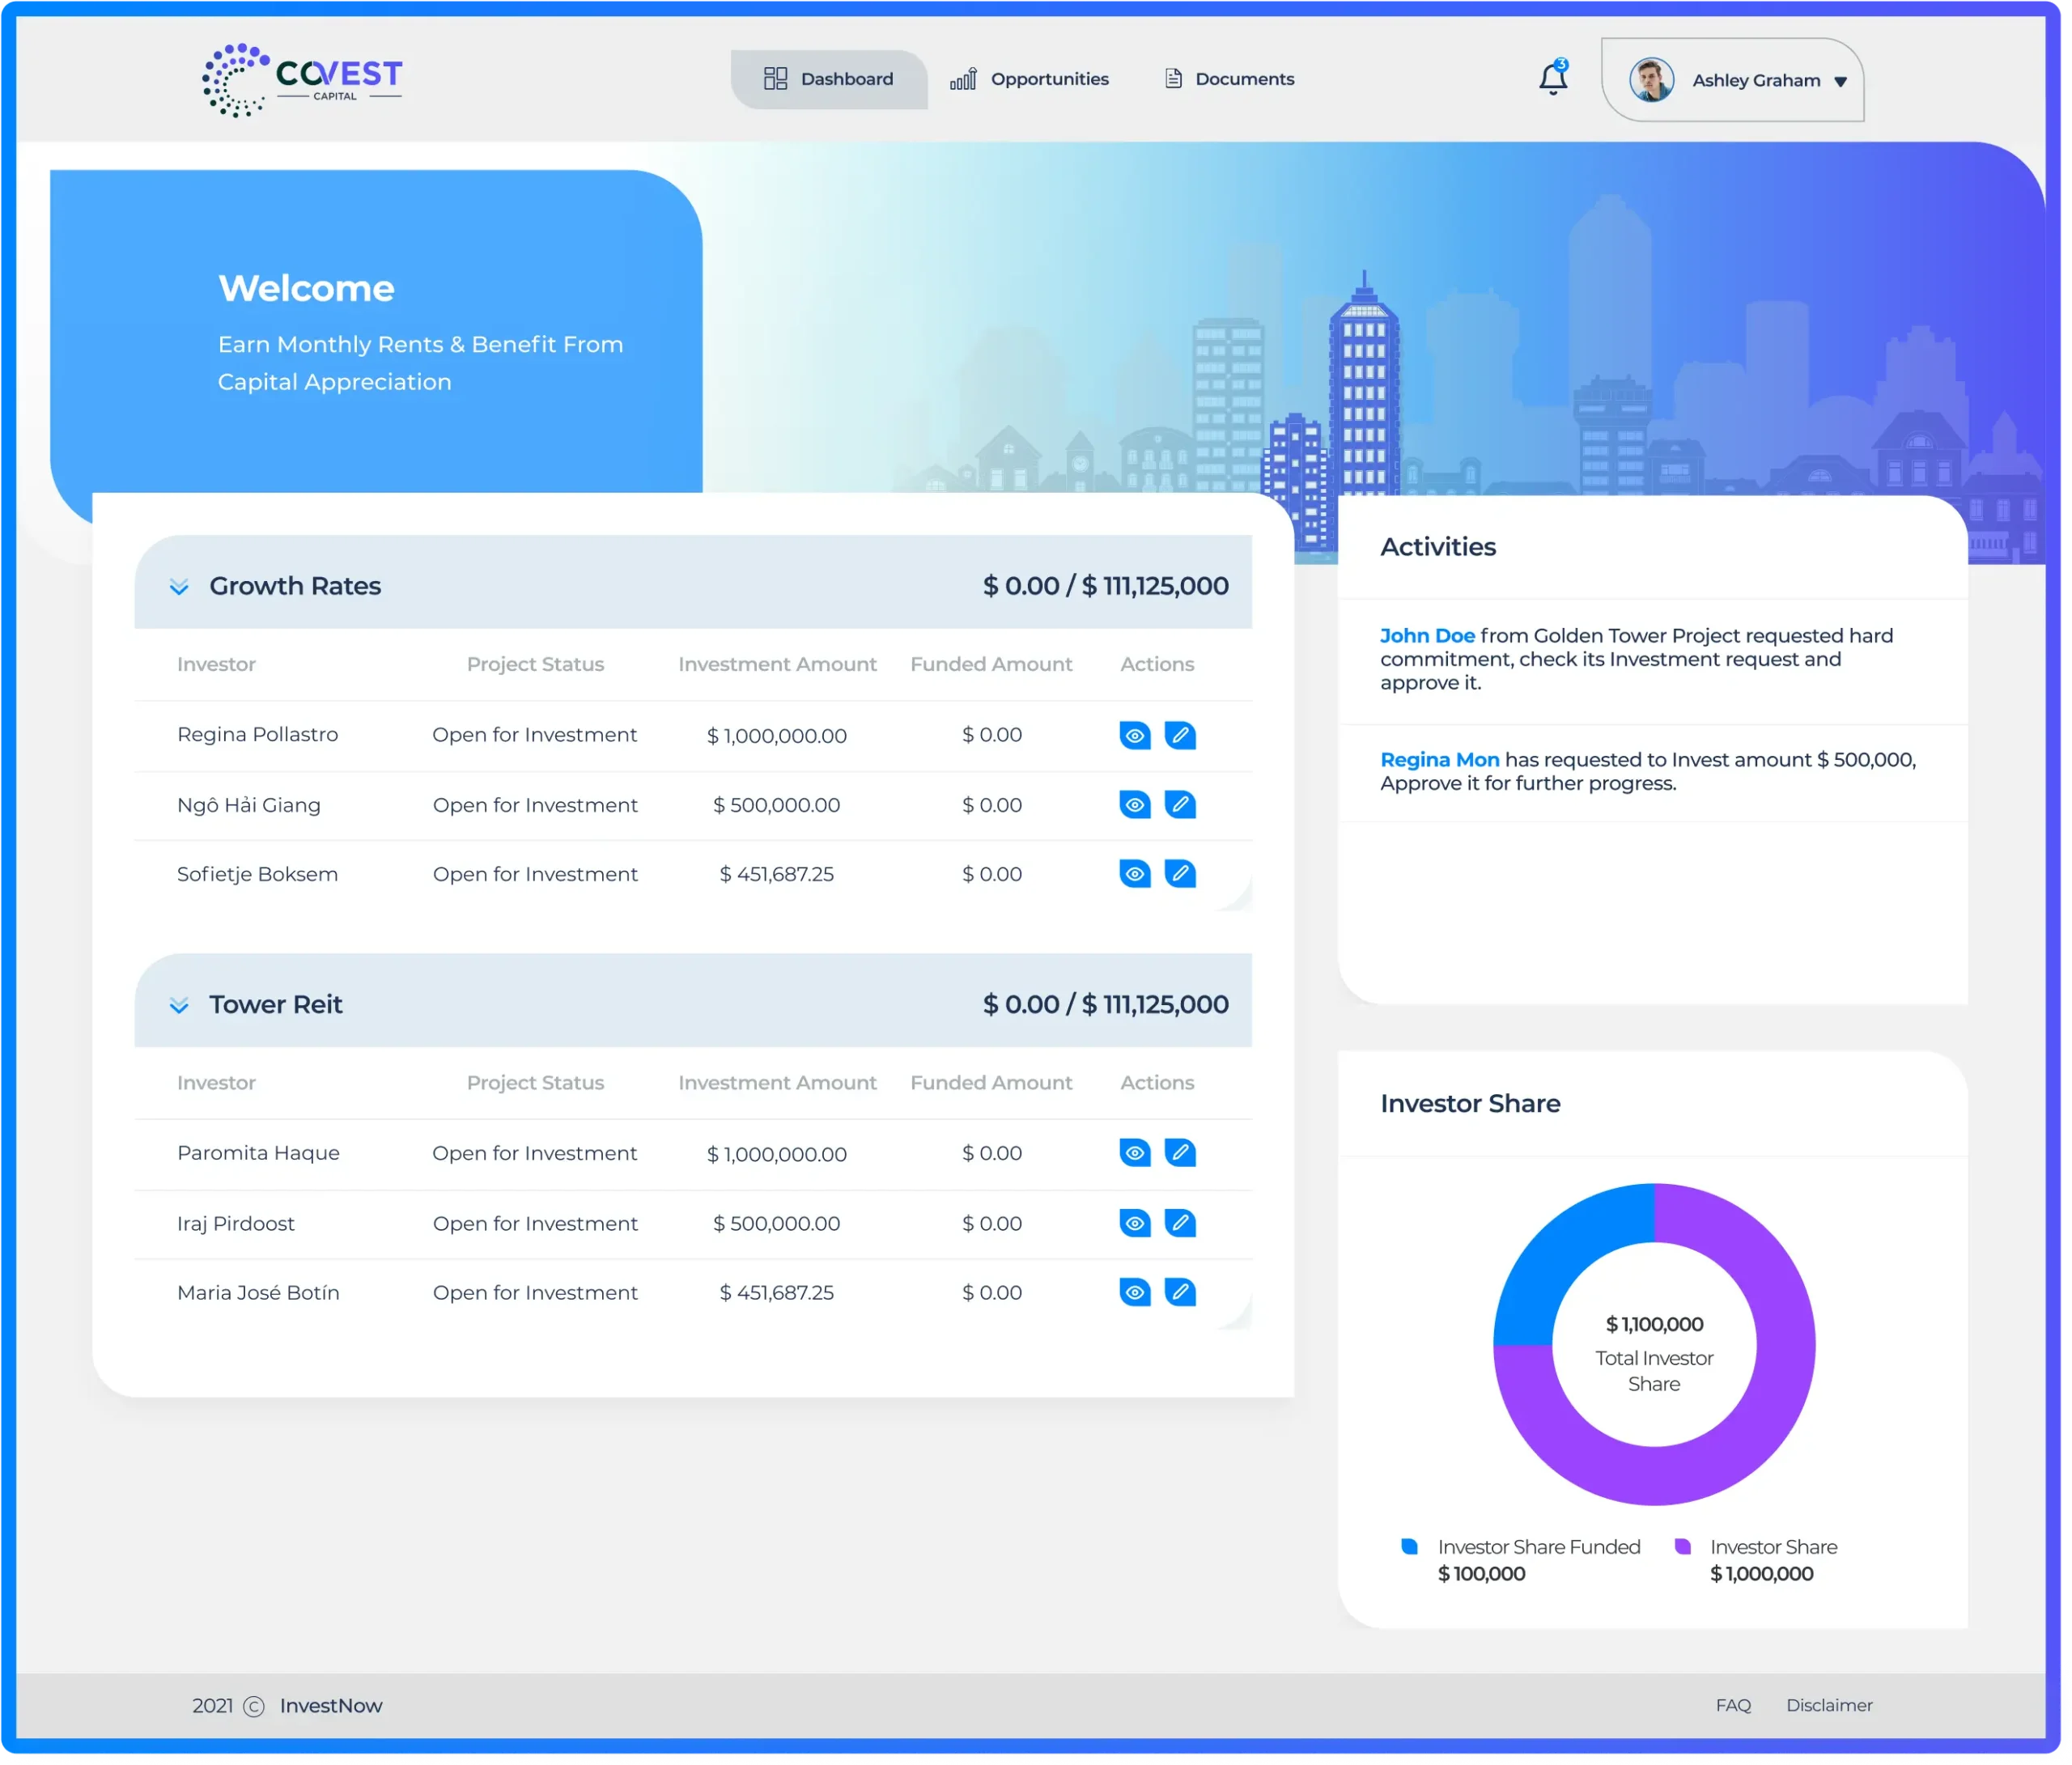
Task: Click the edit icon for Regina Pollastro
Action: coord(1181,734)
